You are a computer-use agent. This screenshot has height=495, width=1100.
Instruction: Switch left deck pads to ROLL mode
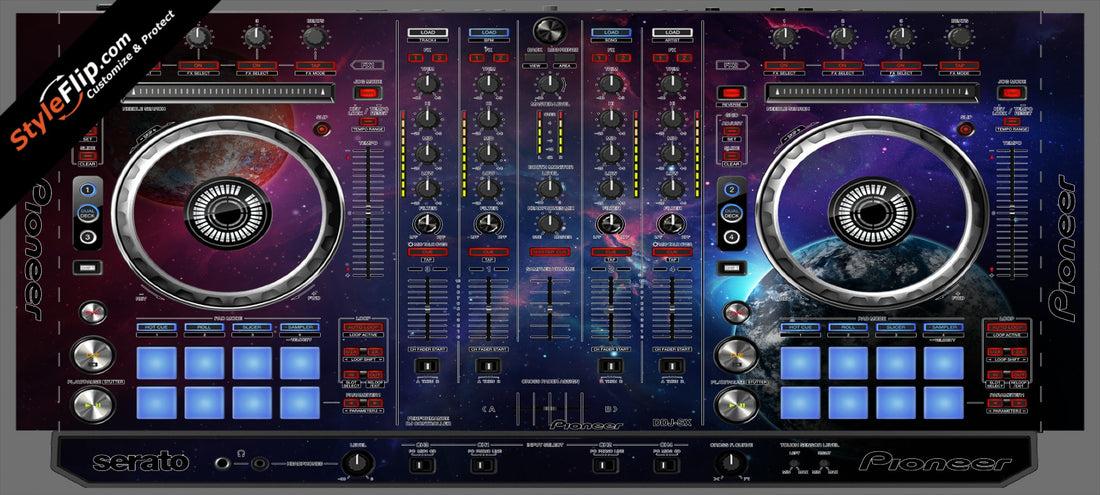pyautogui.click(x=204, y=327)
